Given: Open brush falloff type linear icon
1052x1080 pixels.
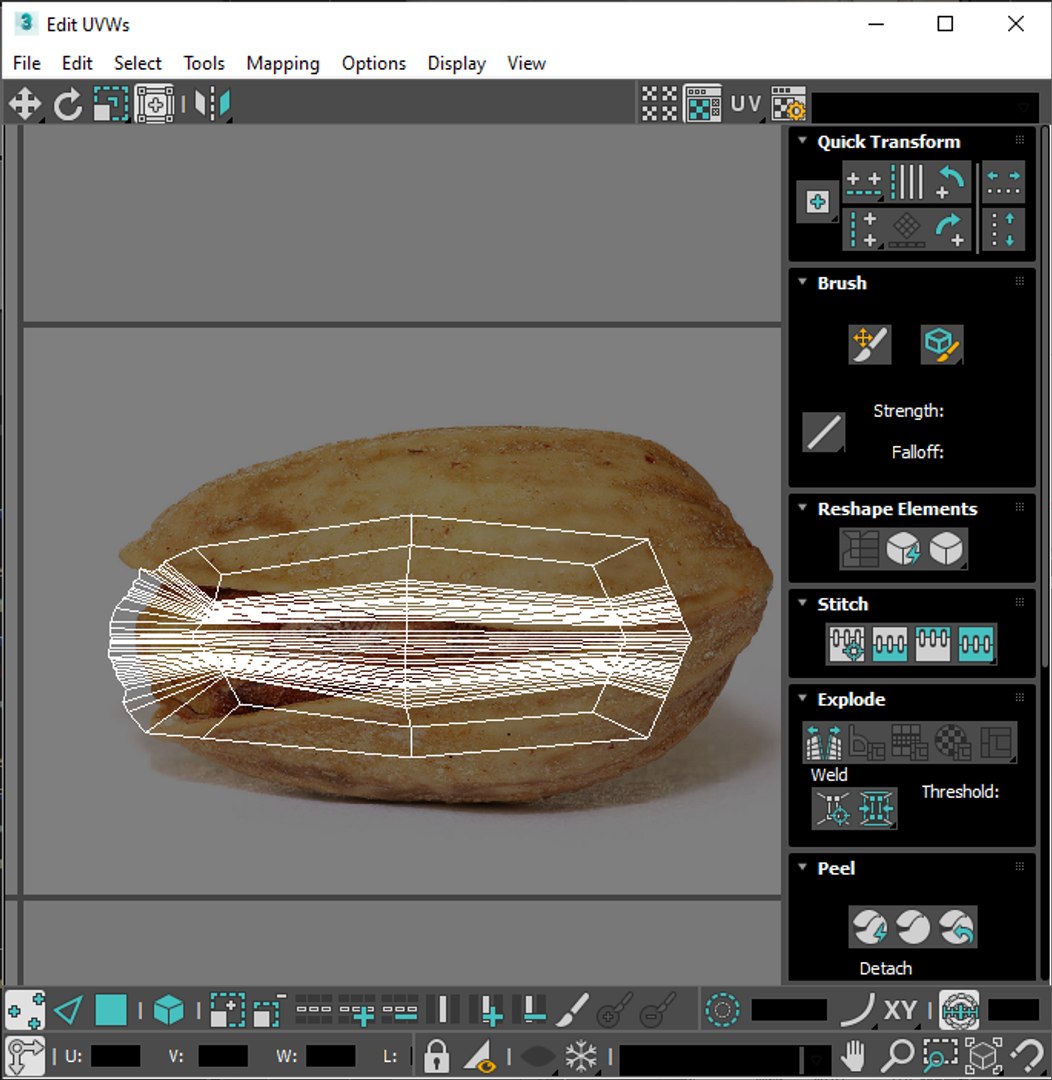Looking at the screenshot, I should click(824, 433).
